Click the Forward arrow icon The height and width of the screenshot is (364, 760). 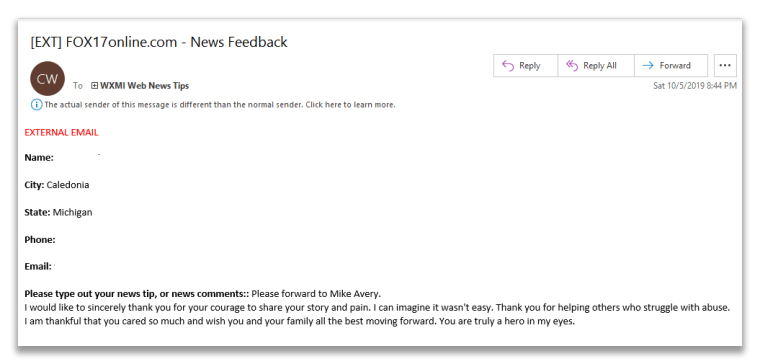pyautogui.click(x=648, y=65)
